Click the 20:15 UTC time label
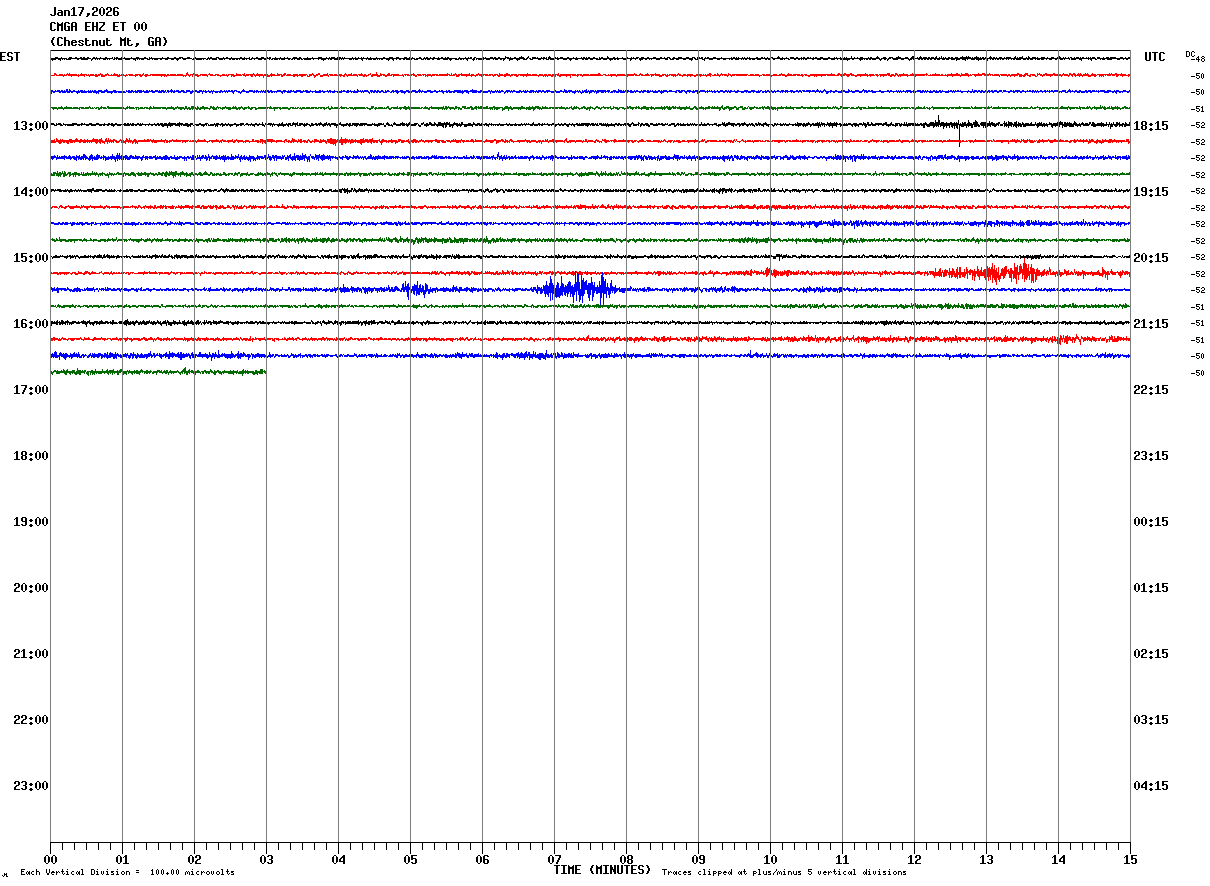The height and width of the screenshot is (886, 1210). (x=1151, y=258)
